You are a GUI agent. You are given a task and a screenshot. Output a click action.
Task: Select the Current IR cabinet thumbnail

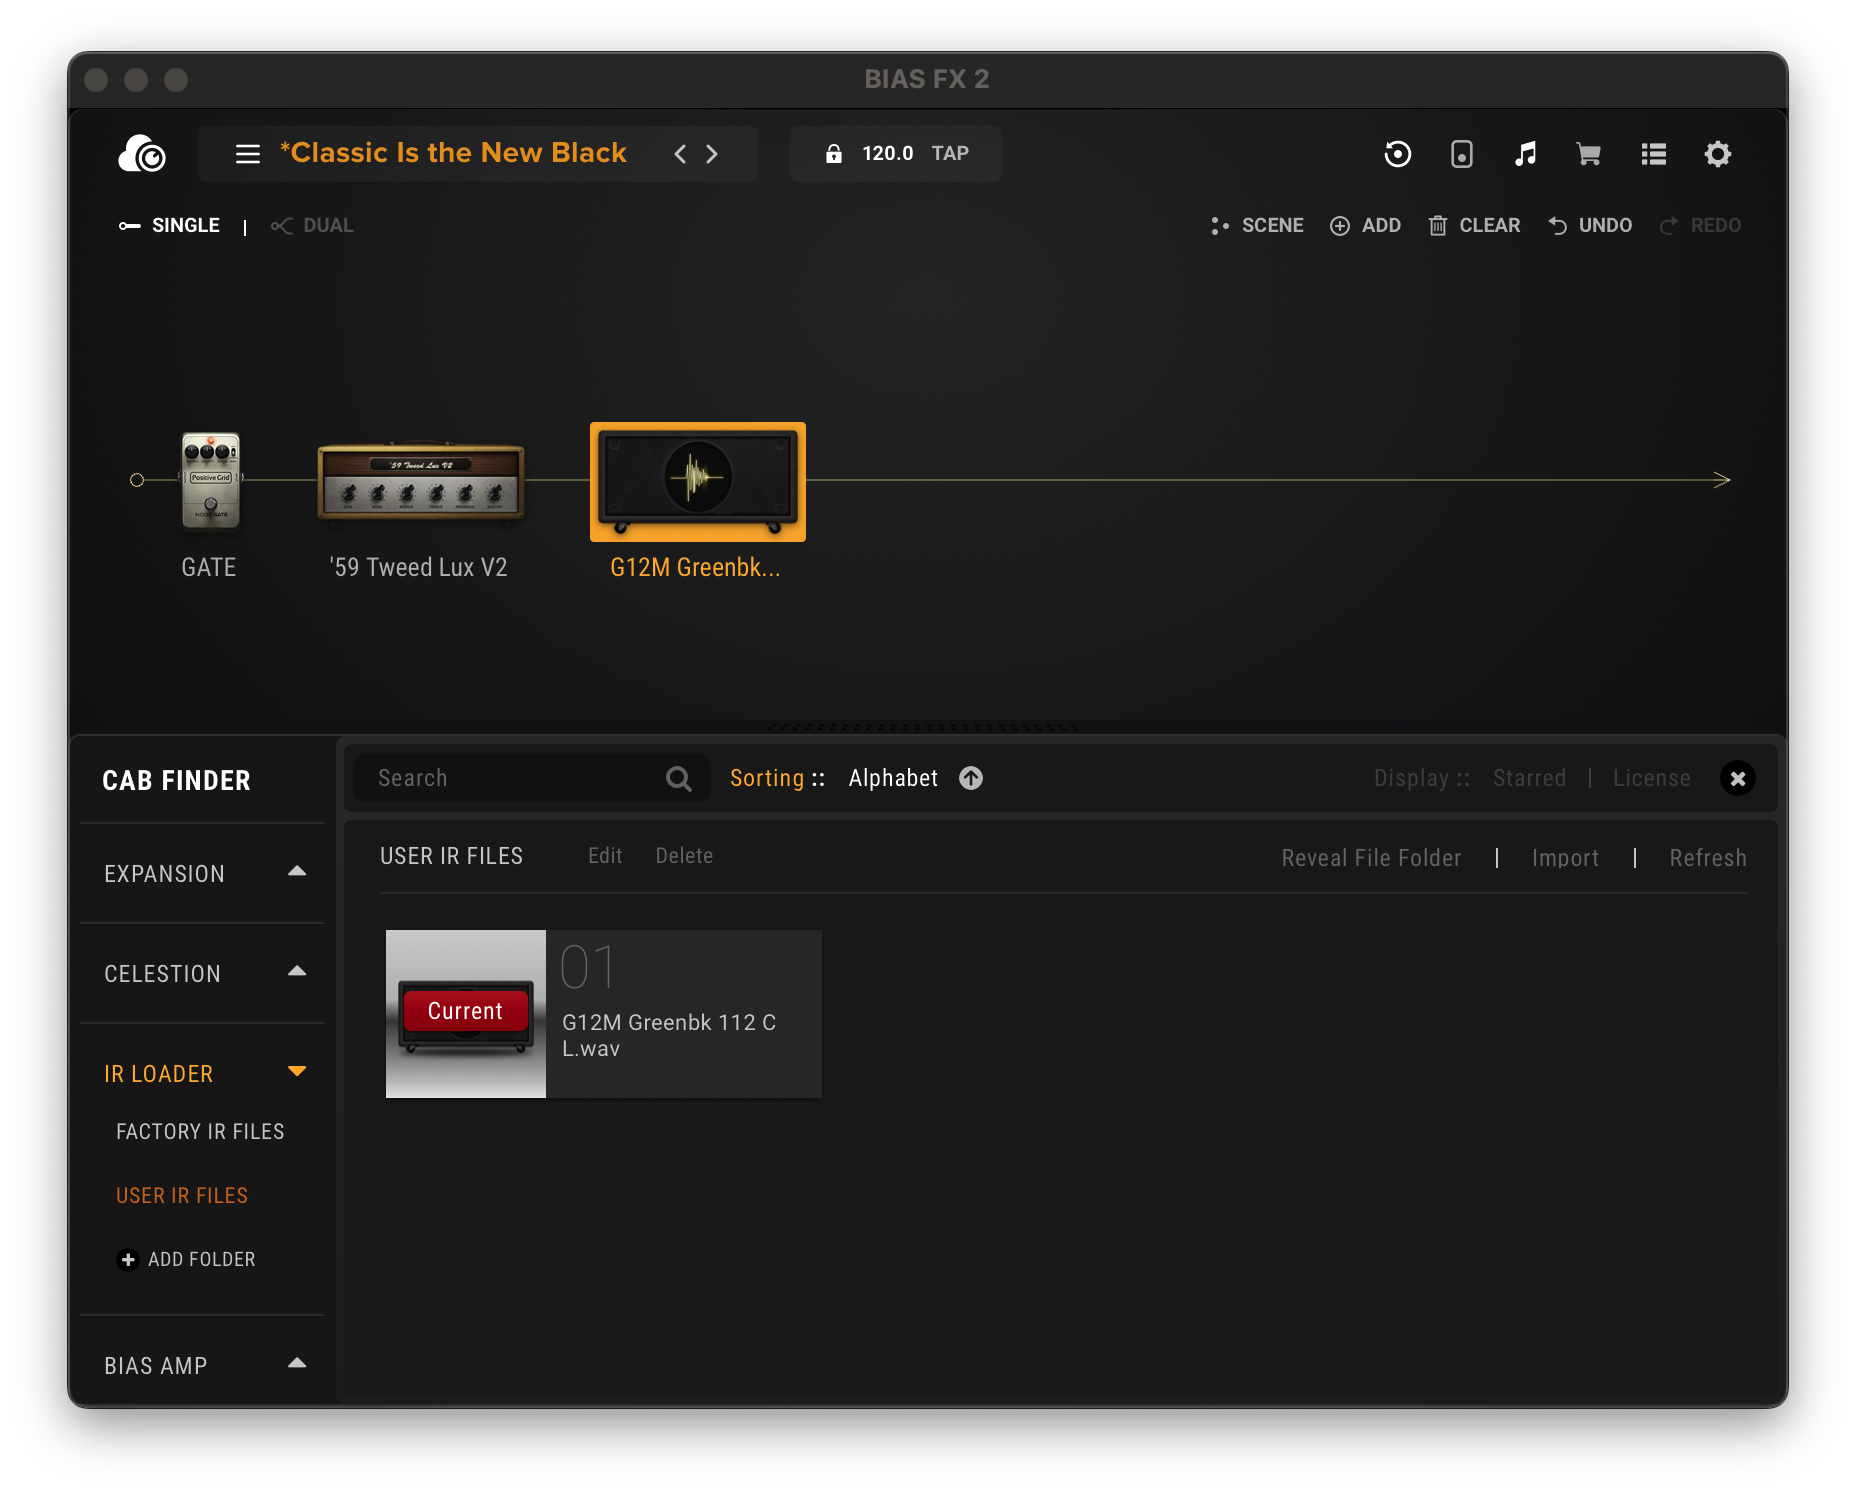466,1014
